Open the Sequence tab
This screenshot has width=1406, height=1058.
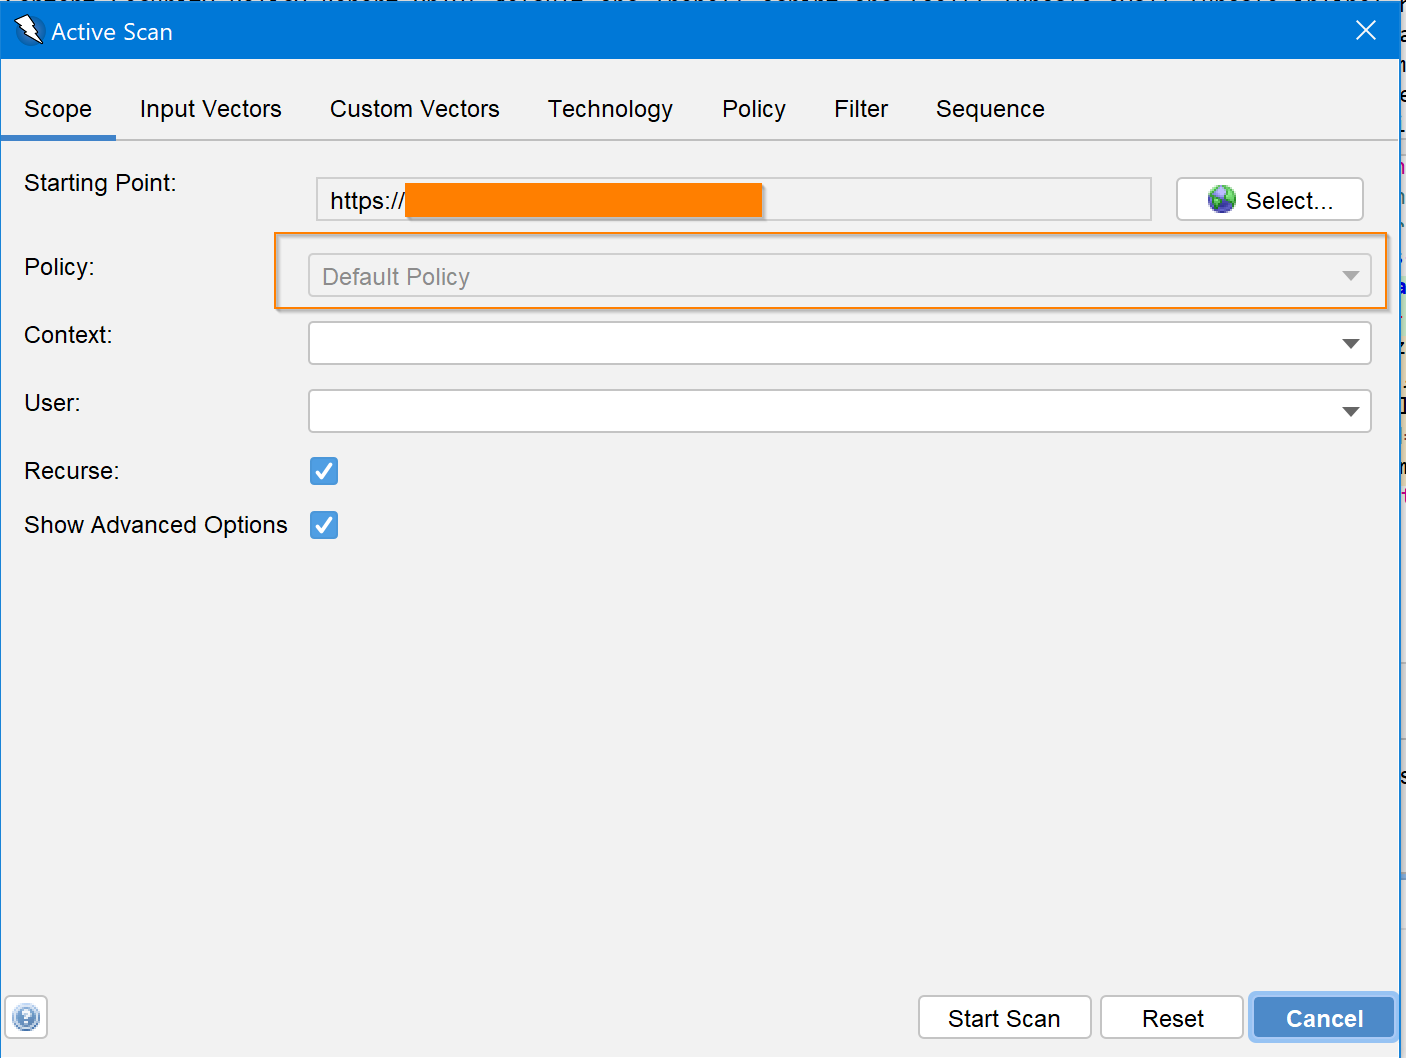(989, 109)
